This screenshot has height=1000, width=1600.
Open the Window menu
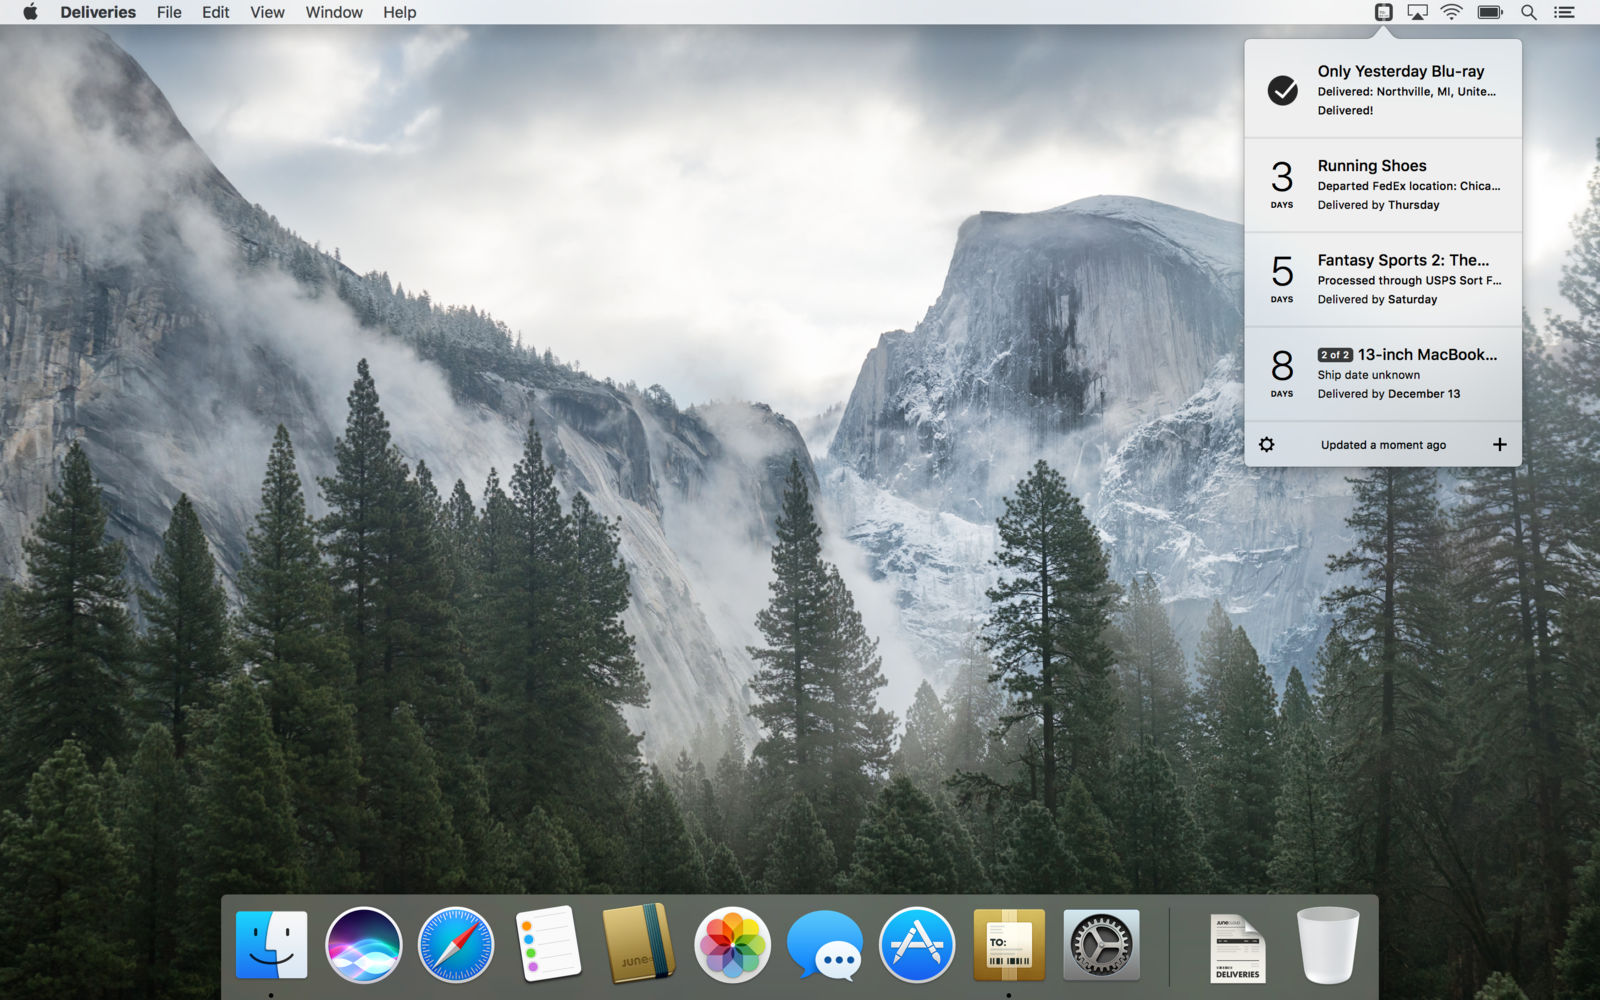334,12
